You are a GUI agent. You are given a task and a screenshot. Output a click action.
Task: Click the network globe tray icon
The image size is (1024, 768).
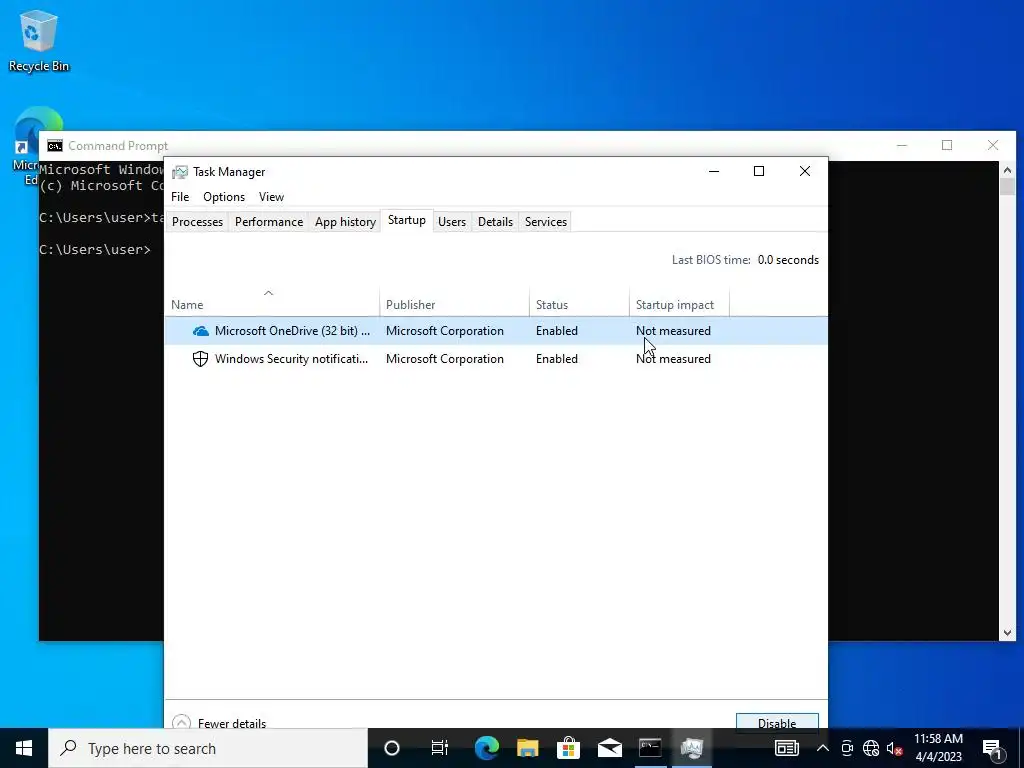coord(871,748)
